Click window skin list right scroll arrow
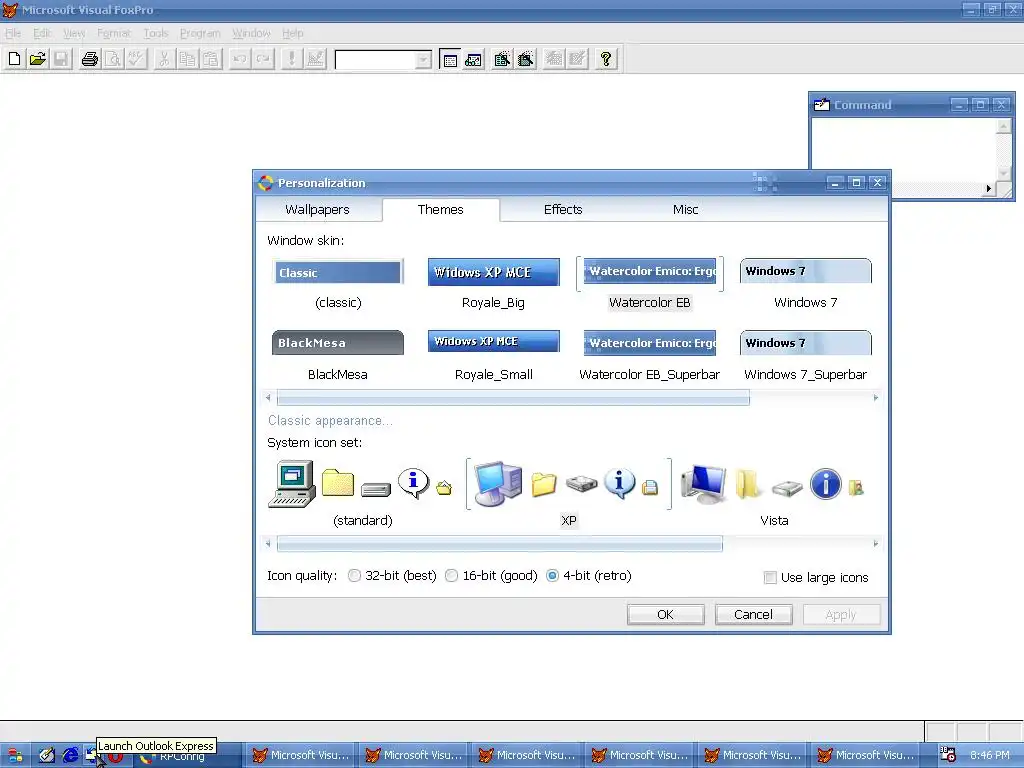1024x768 pixels. 876,397
